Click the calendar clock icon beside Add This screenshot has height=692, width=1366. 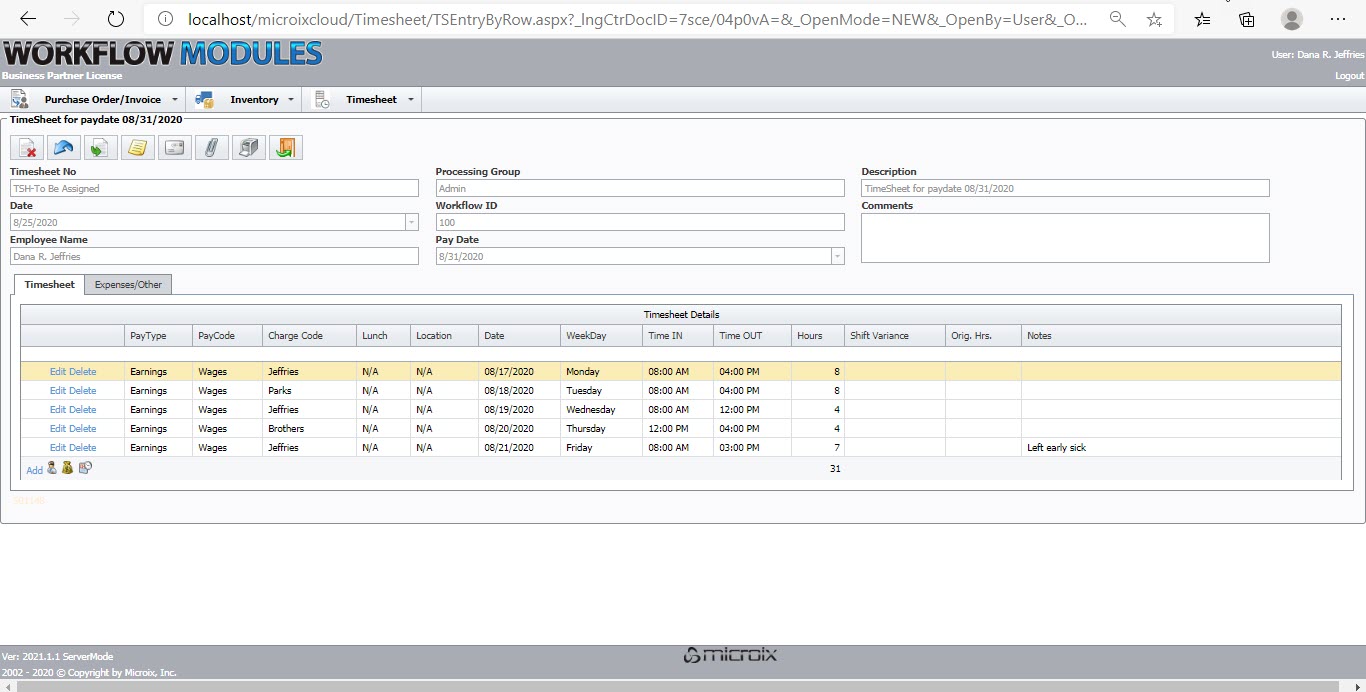tap(85, 468)
